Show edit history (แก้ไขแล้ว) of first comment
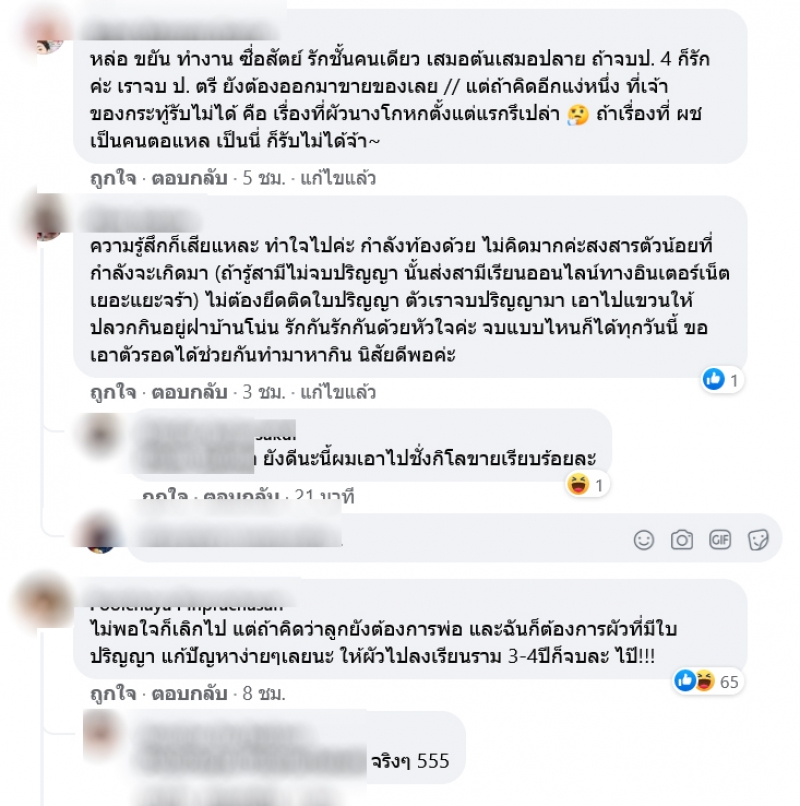 pos(338,178)
